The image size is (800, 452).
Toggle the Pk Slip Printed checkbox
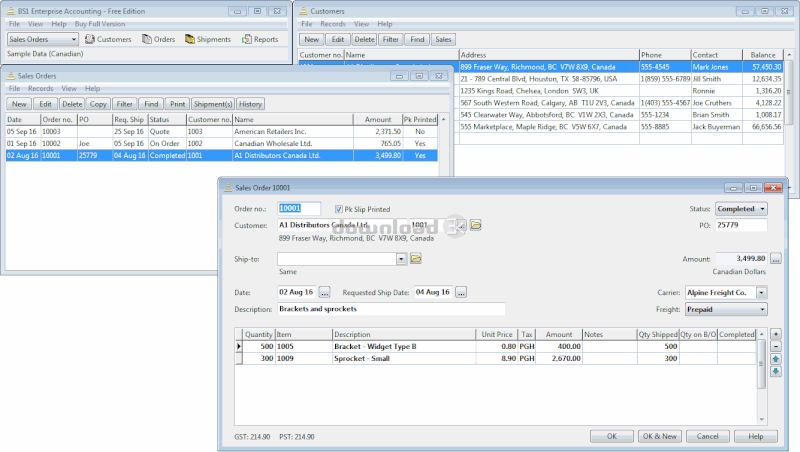click(339, 209)
